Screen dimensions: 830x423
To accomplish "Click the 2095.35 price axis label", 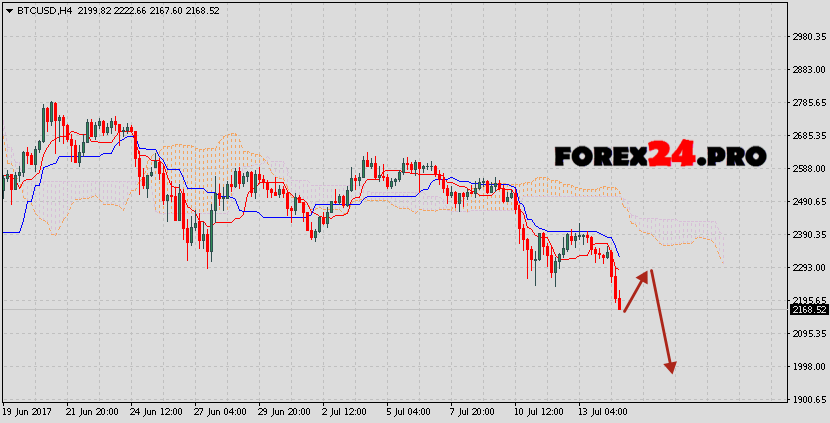I will coord(808,334).
